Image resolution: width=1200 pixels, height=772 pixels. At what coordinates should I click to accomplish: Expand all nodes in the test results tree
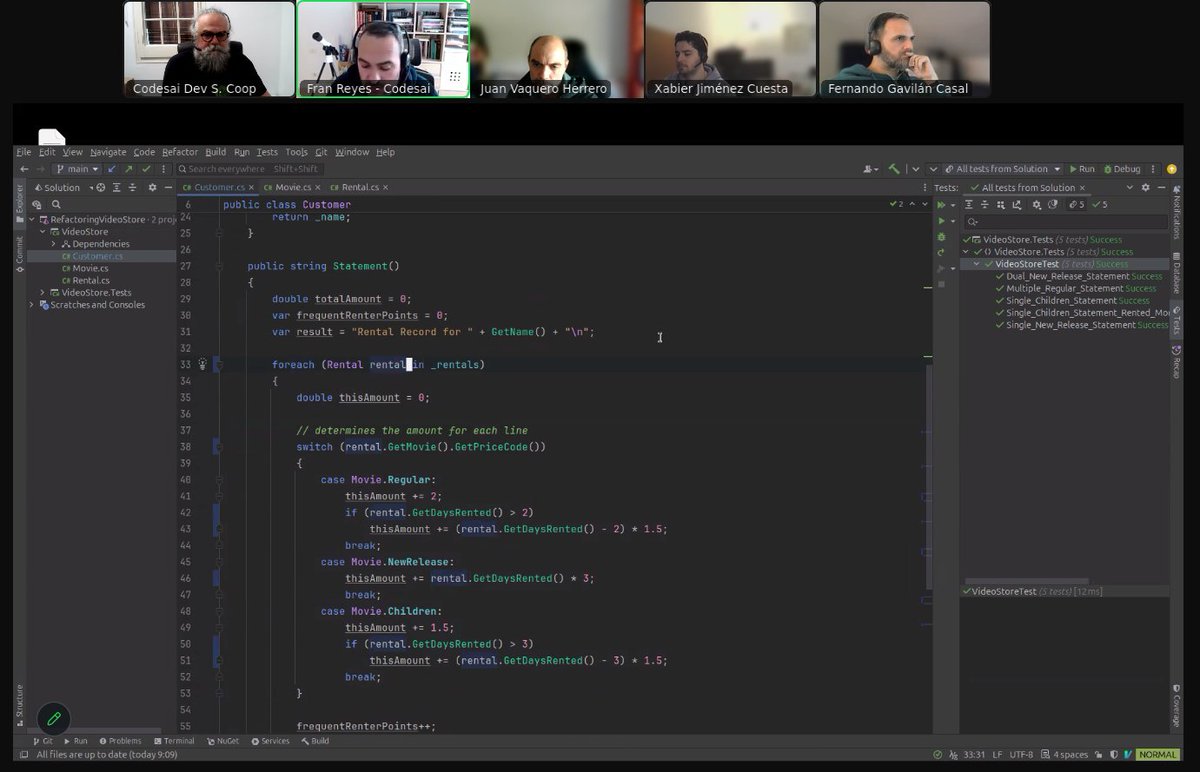[x=969, y=204]
